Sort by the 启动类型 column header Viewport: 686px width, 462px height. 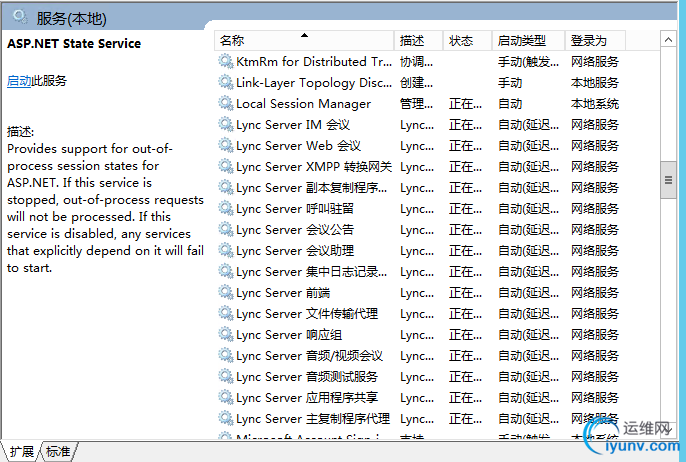[528, 41]
